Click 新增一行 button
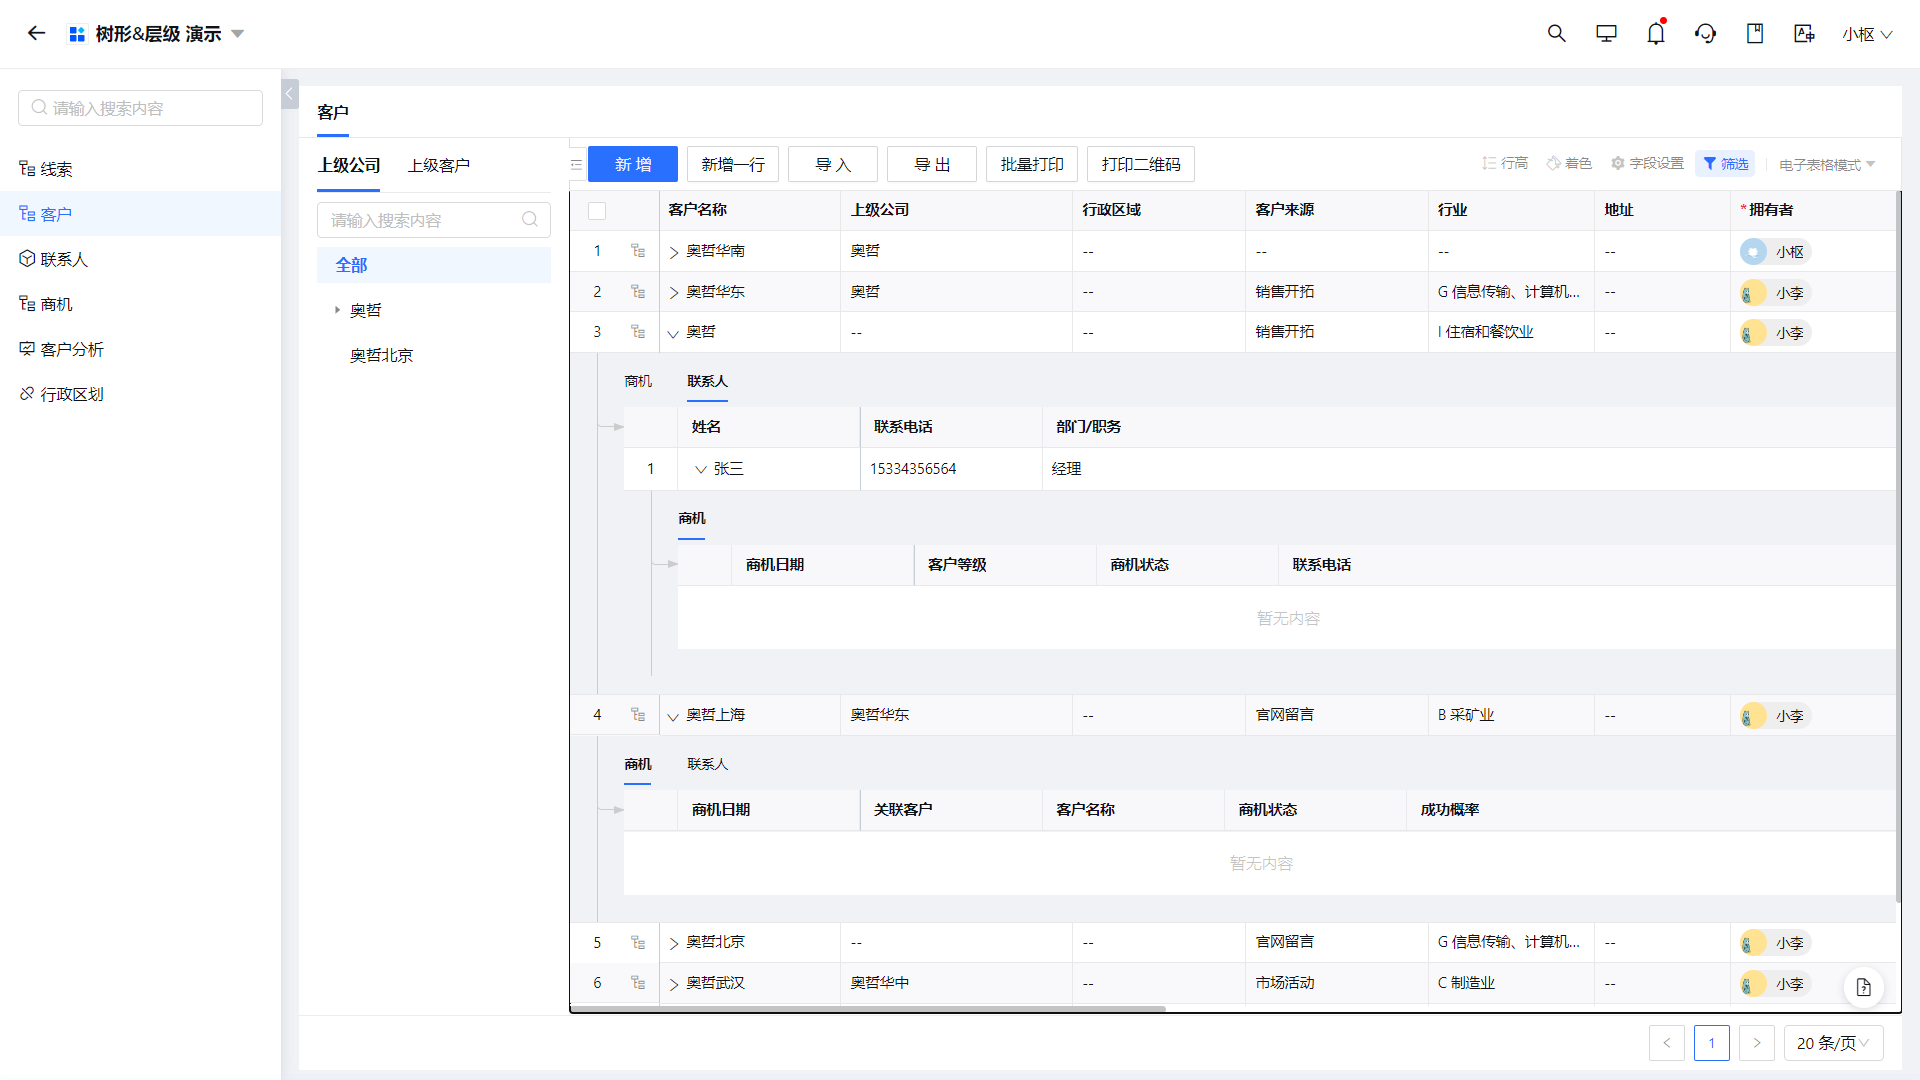1920x1080 pixels. click(x=733, y=164)
